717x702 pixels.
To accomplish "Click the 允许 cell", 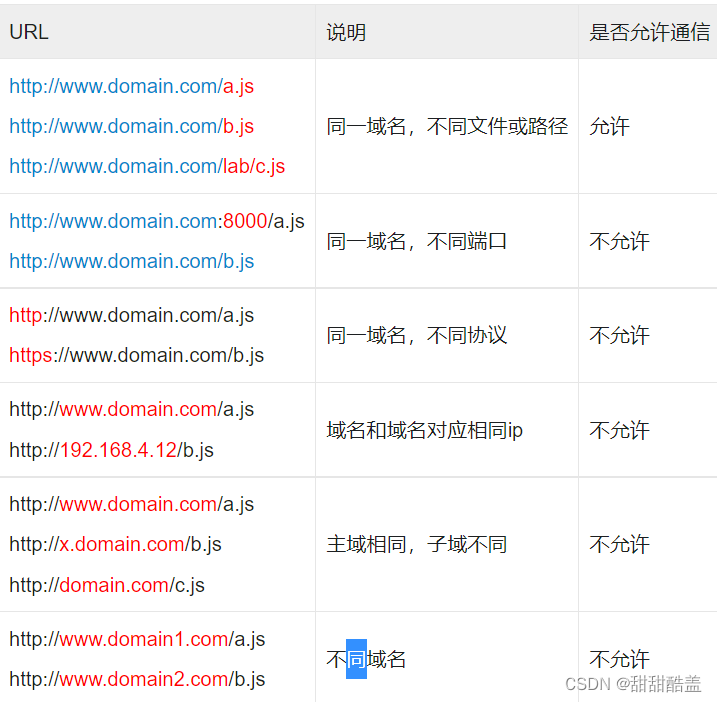I will click(609, 126).
